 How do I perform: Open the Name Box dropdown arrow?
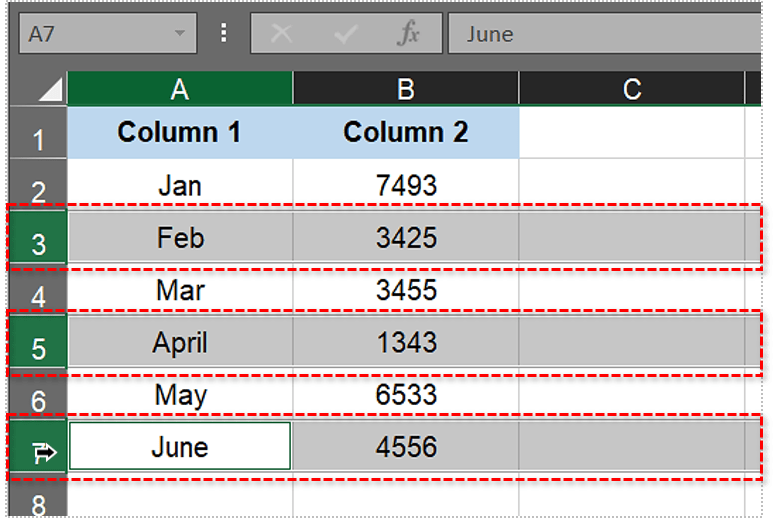tap(180, 34)
